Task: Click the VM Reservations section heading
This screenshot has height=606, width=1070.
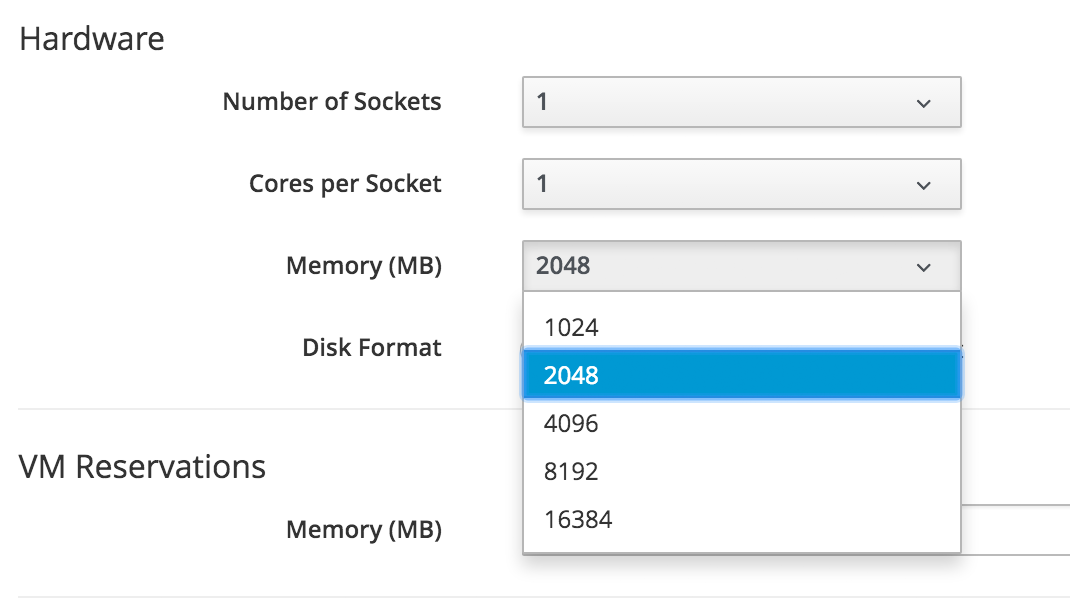Action: point(143,466)
